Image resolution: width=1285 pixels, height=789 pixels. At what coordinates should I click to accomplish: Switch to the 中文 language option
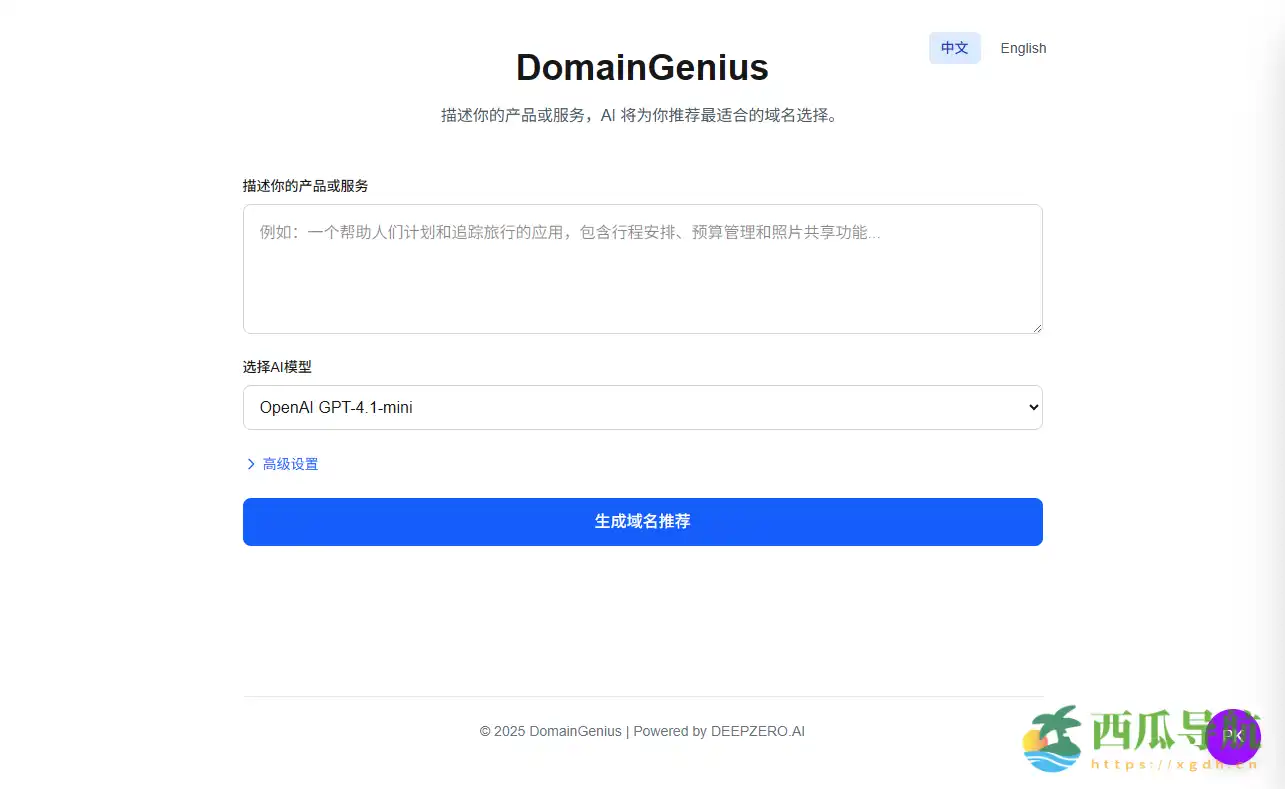tap(954, 48)
